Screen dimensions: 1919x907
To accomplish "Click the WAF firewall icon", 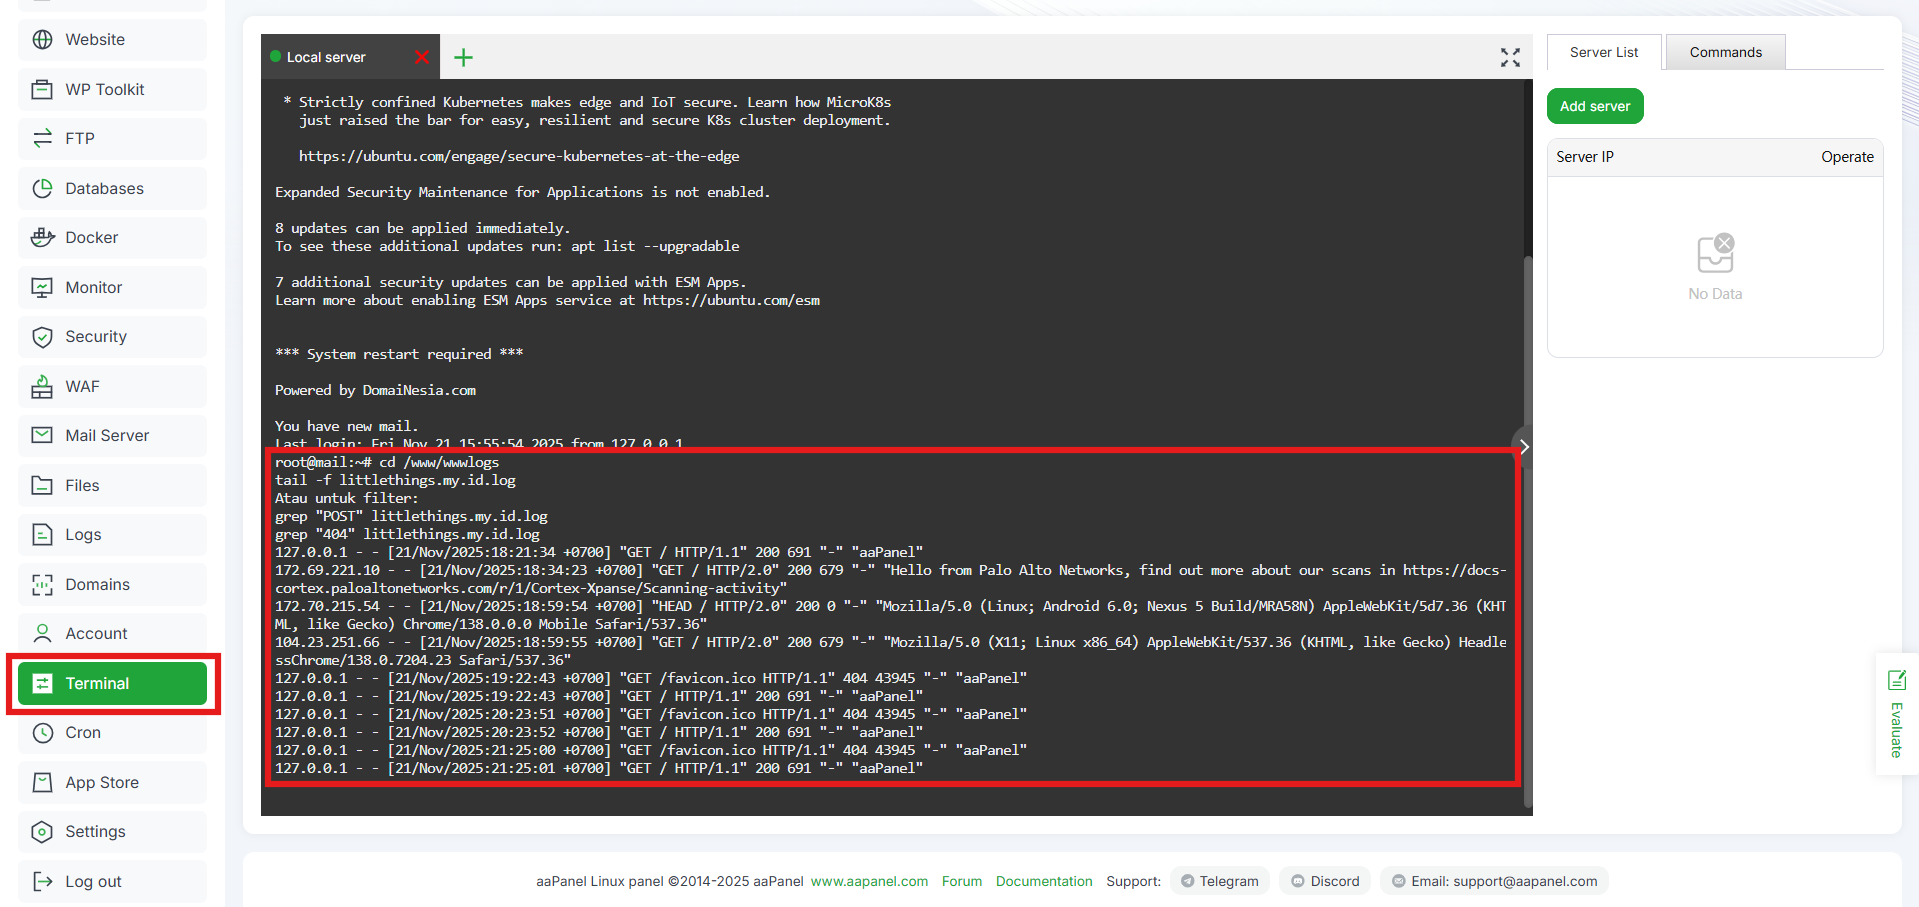I will [42, 386].
